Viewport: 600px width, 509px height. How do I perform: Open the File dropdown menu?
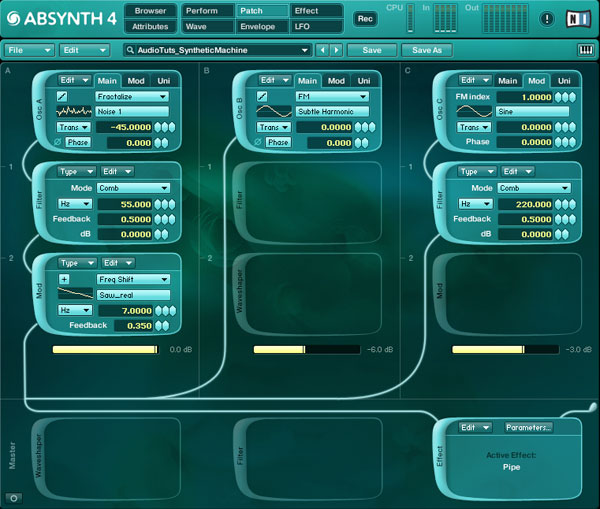click(x=29, y=50)
